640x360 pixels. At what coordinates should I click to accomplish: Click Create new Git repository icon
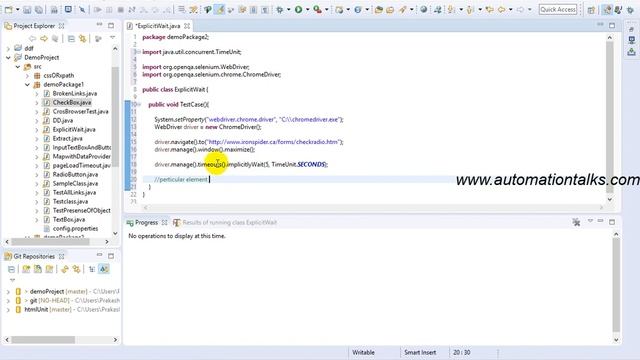49,269
